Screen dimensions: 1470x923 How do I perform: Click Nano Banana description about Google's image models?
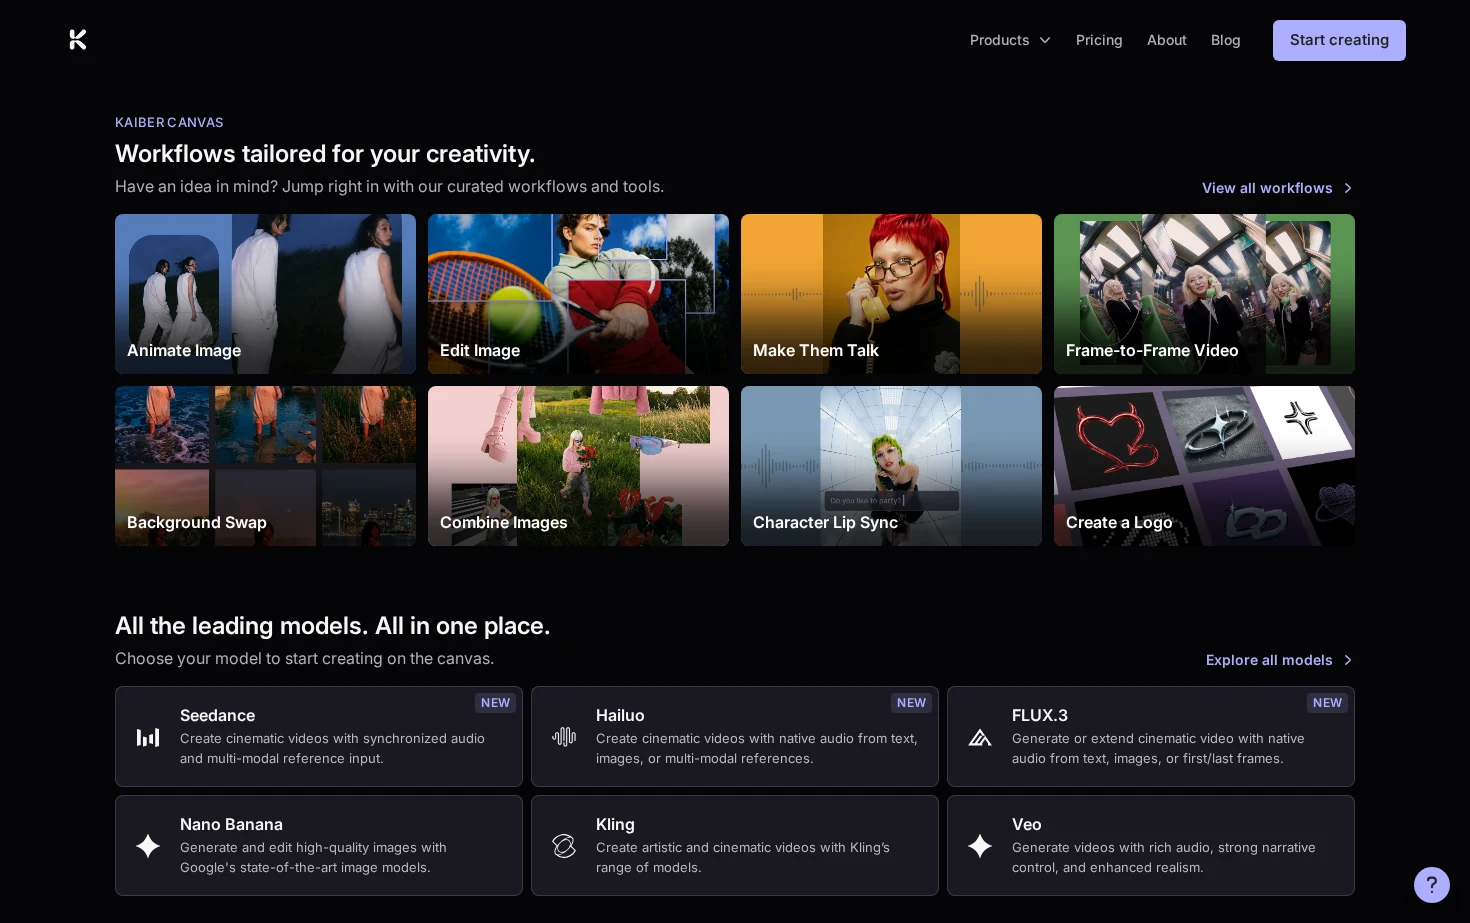coord(313,857)
